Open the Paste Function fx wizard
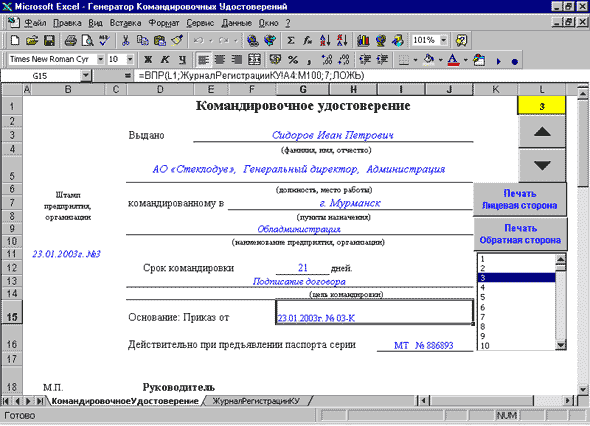 307,40
